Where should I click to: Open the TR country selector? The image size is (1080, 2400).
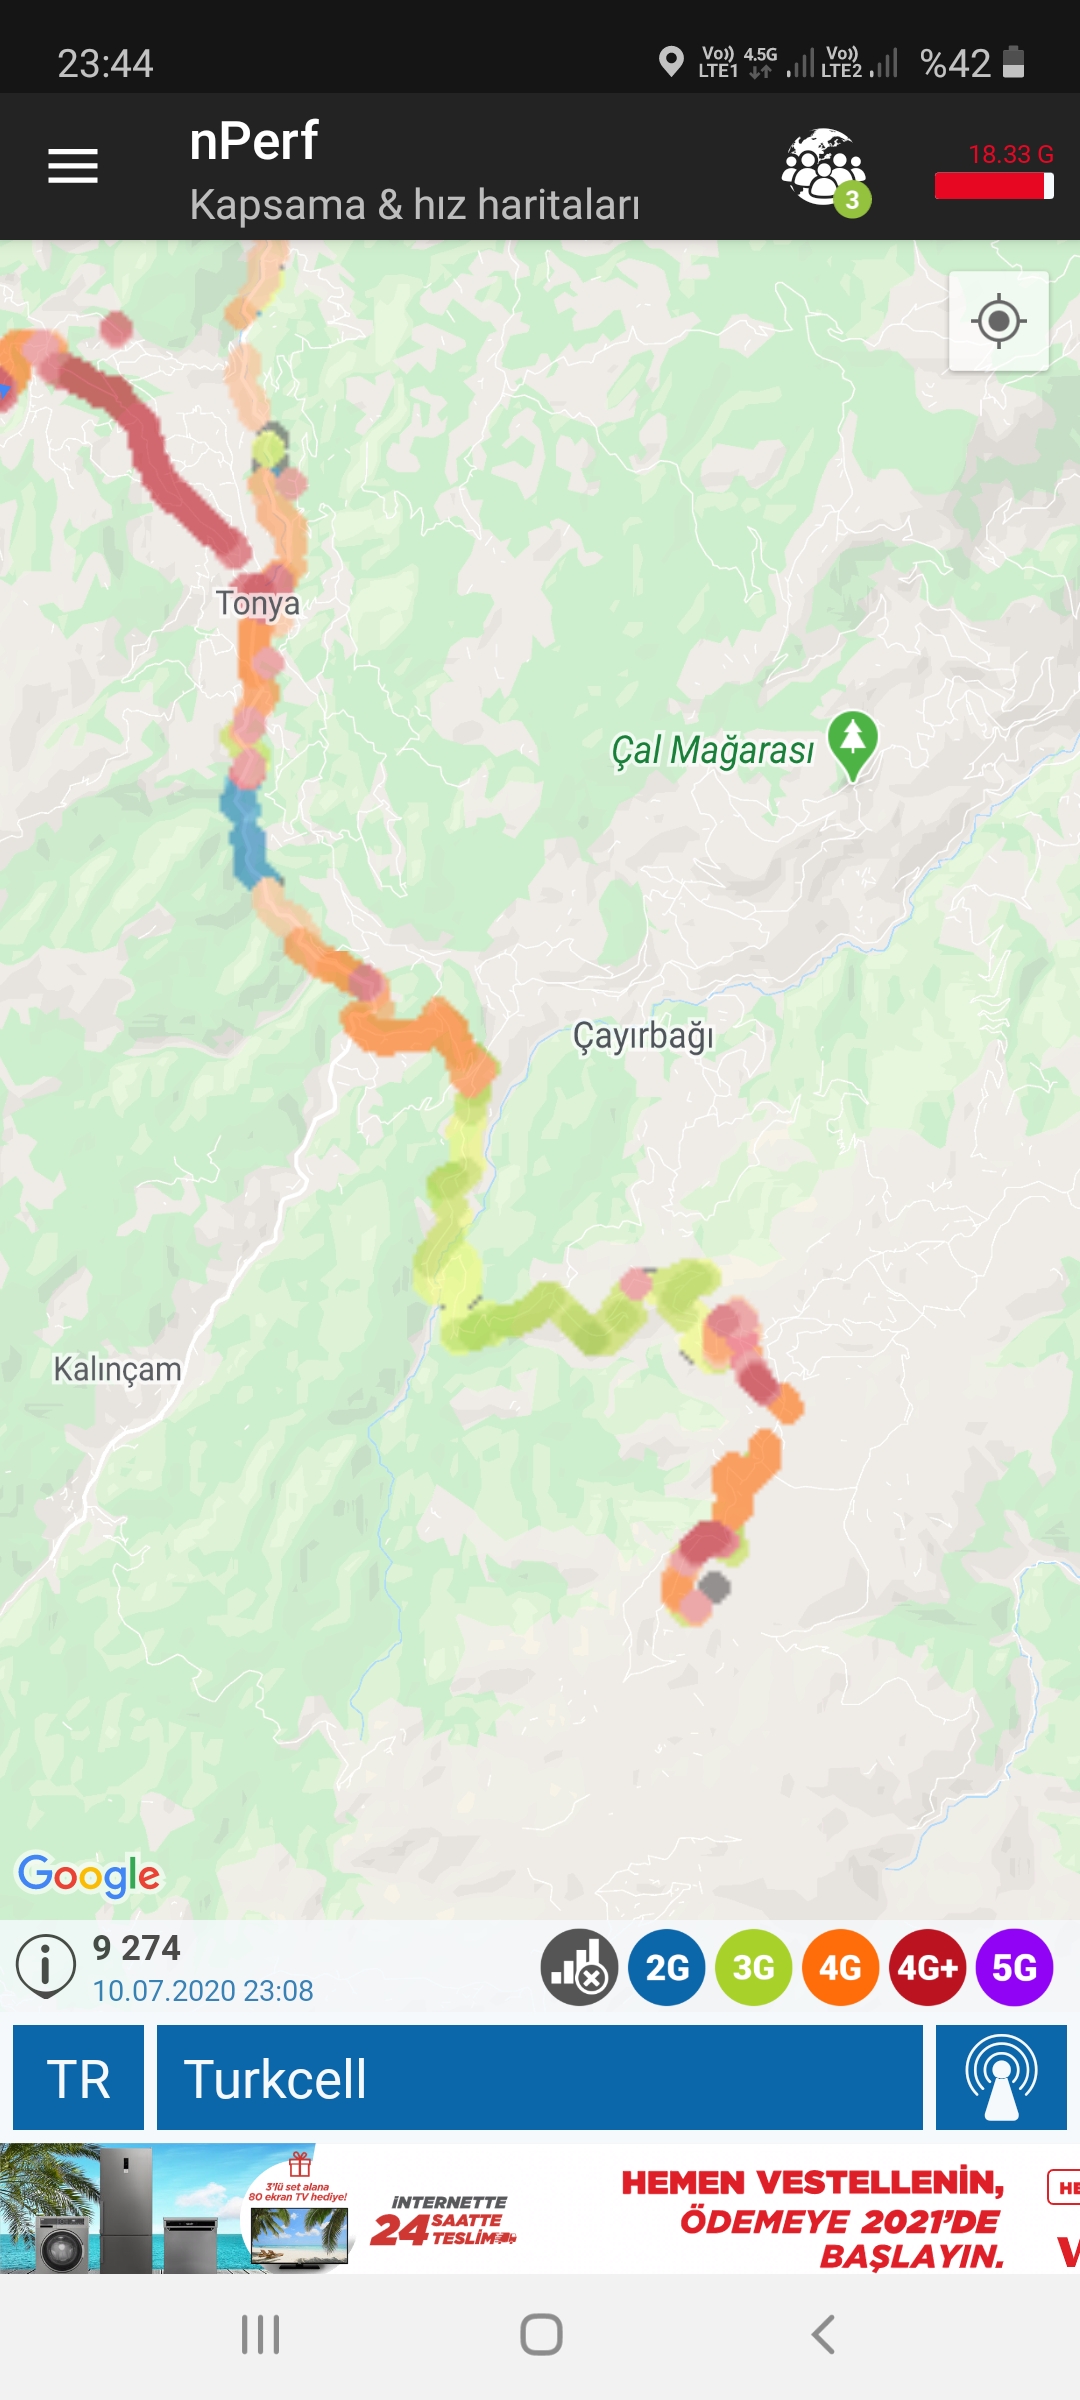79,2078
